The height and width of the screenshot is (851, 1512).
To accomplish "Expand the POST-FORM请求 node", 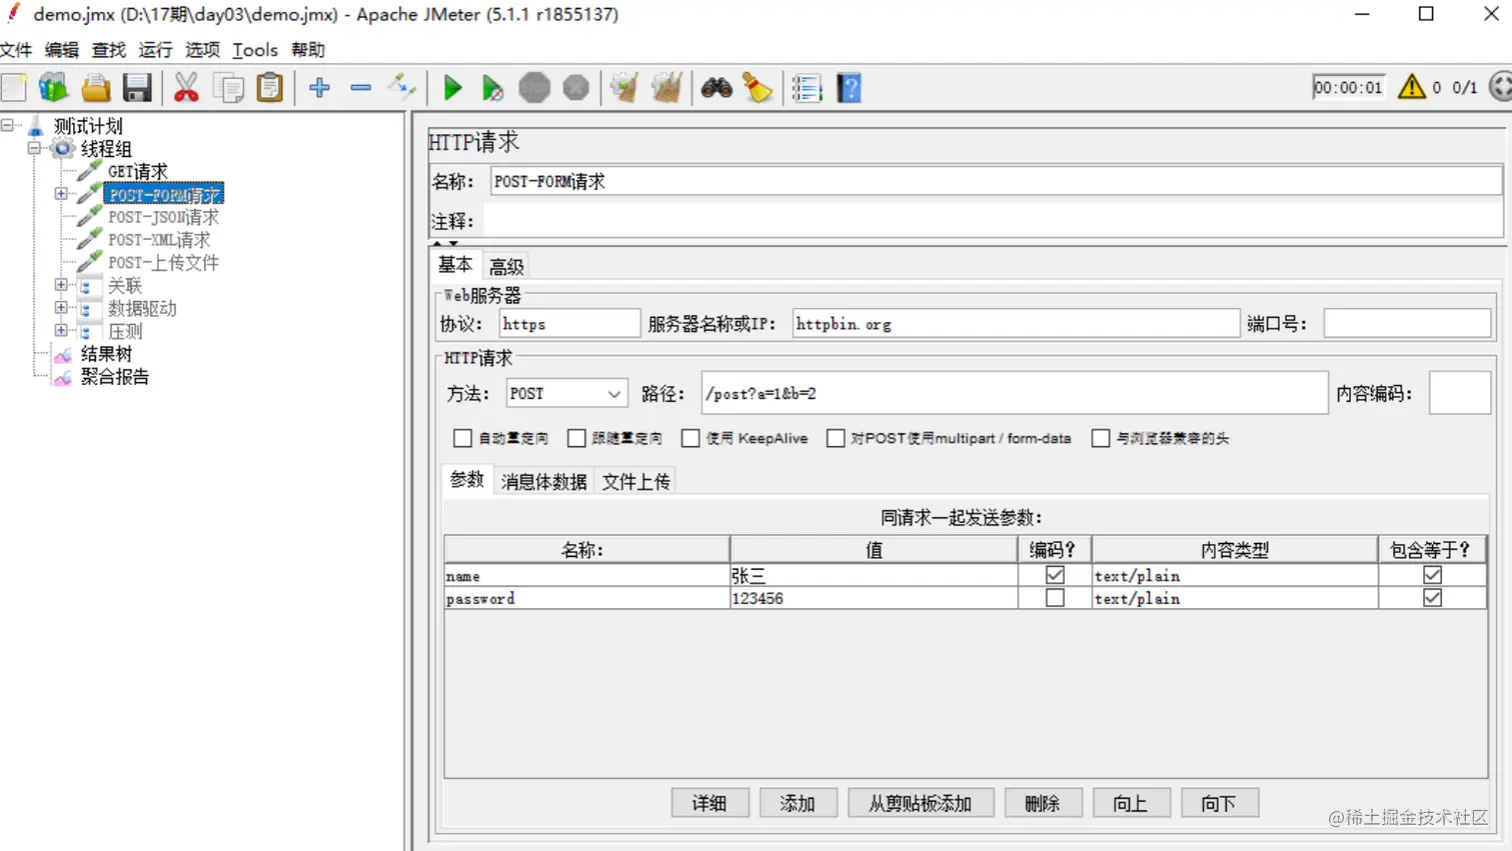I will [x=61, y=194].
